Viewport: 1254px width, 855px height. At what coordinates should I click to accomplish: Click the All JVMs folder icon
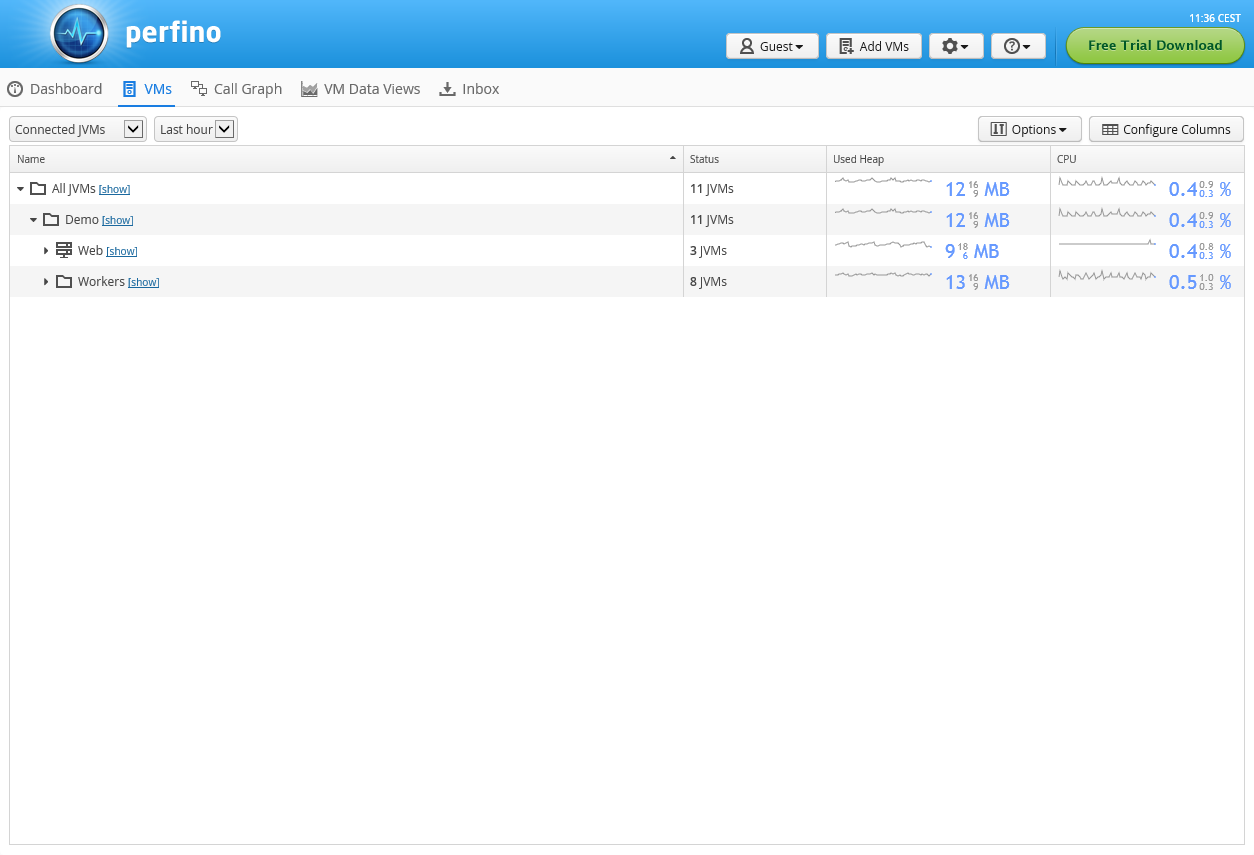(38, 188)
